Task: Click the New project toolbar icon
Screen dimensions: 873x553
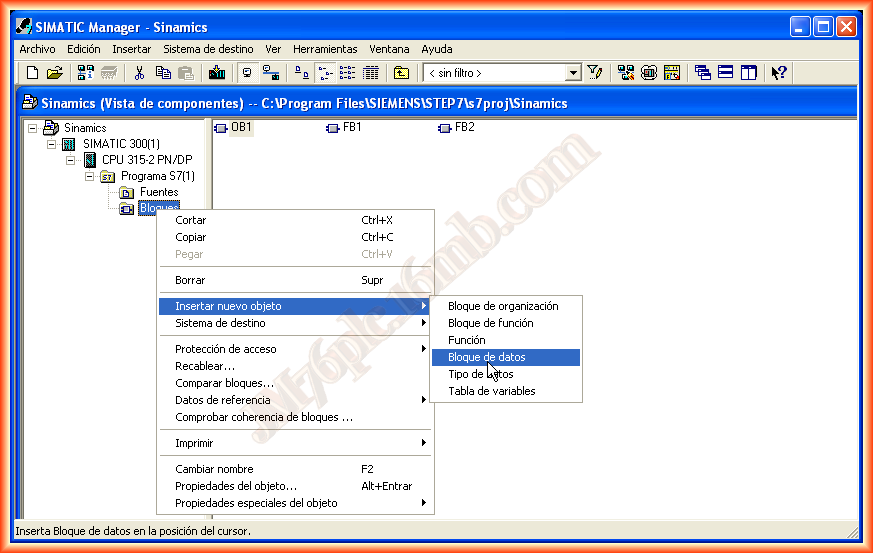Action: coord(32,73)
